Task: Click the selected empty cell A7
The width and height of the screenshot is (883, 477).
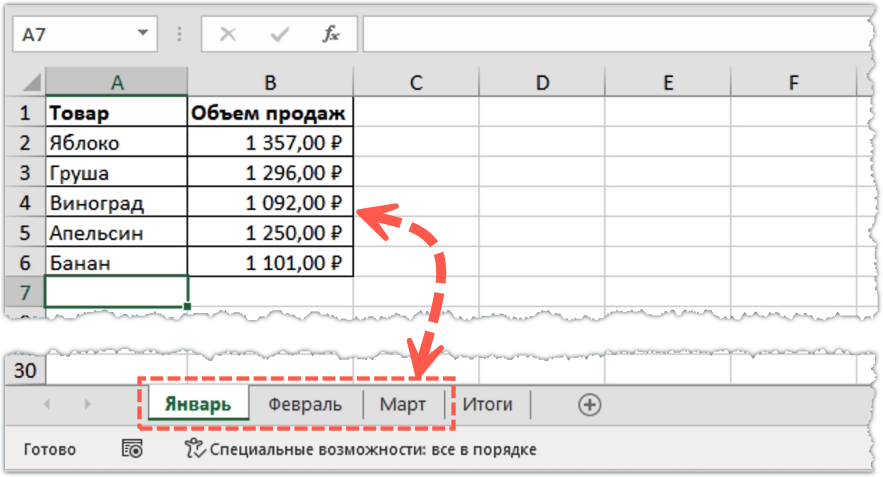Action: coord(117,292)
